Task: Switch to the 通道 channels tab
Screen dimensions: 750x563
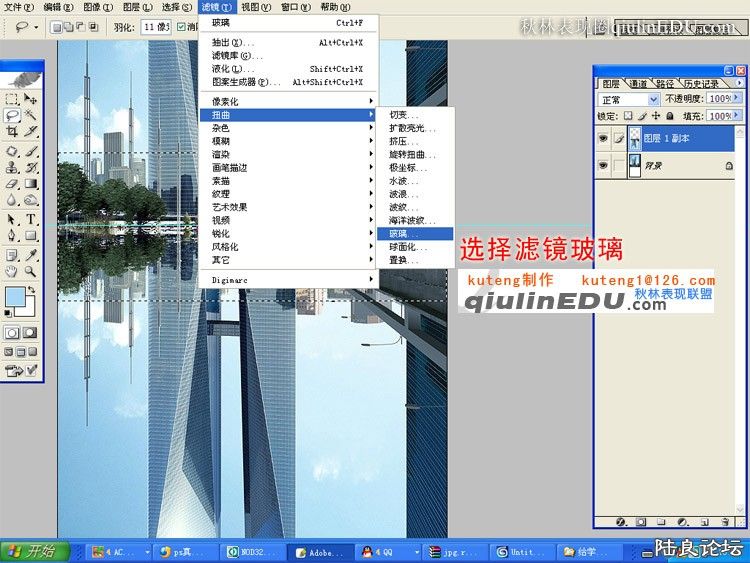Action: (638, 84)
